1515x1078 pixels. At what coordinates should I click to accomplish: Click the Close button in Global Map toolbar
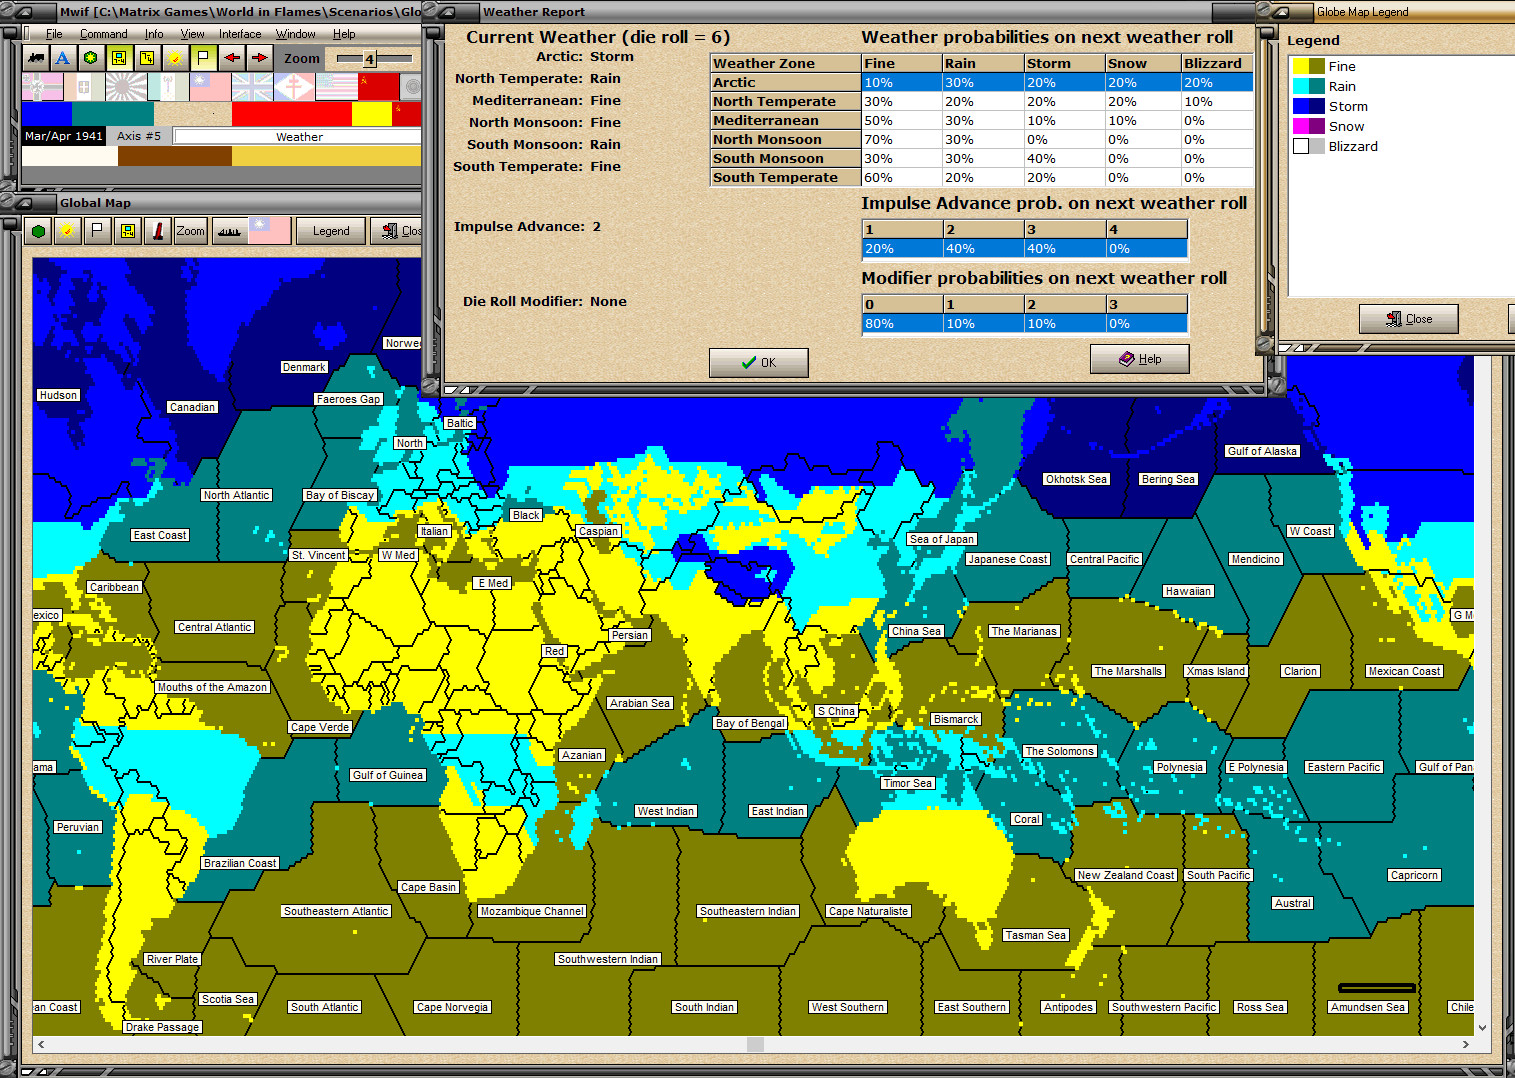(397, 231)
